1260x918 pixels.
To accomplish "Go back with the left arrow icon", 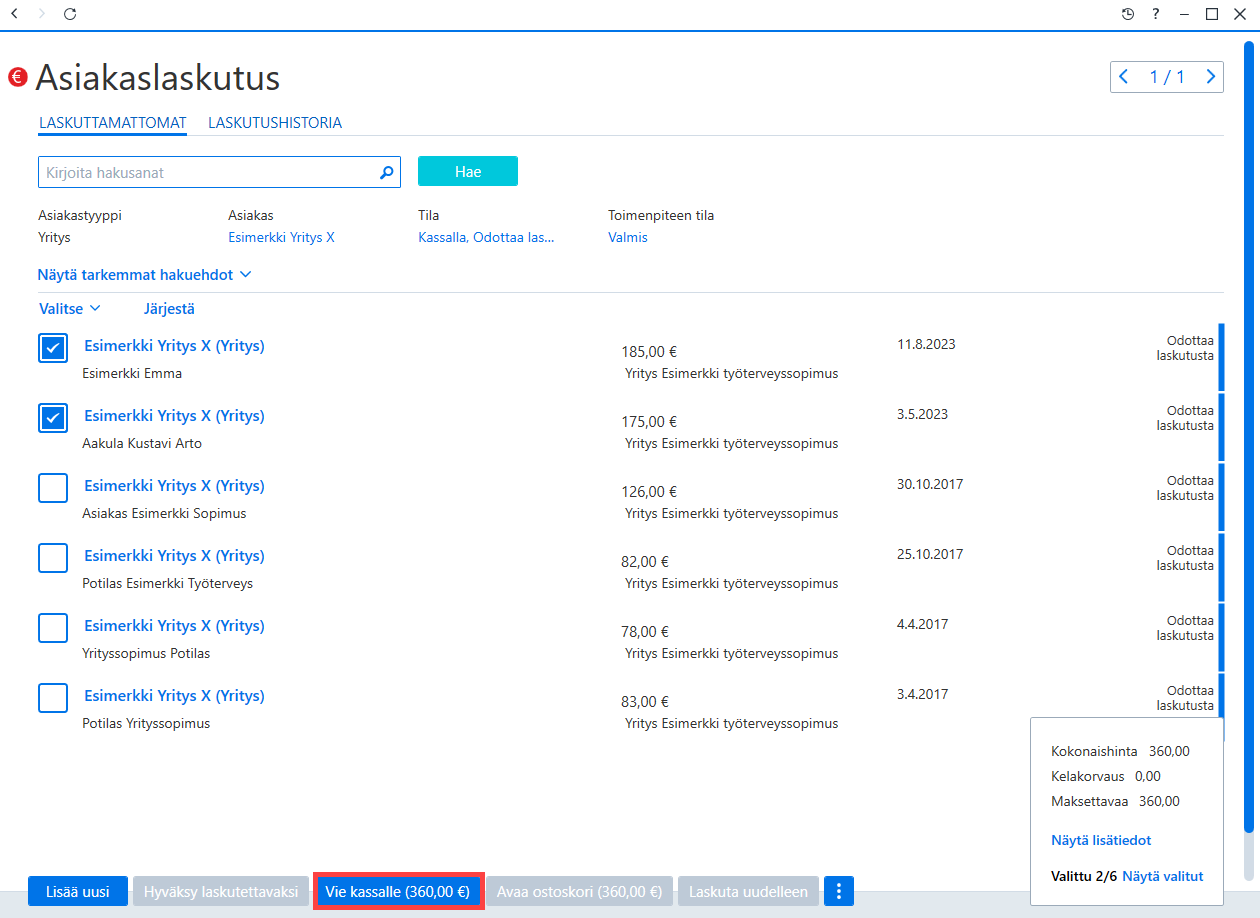I will point(13,14).
